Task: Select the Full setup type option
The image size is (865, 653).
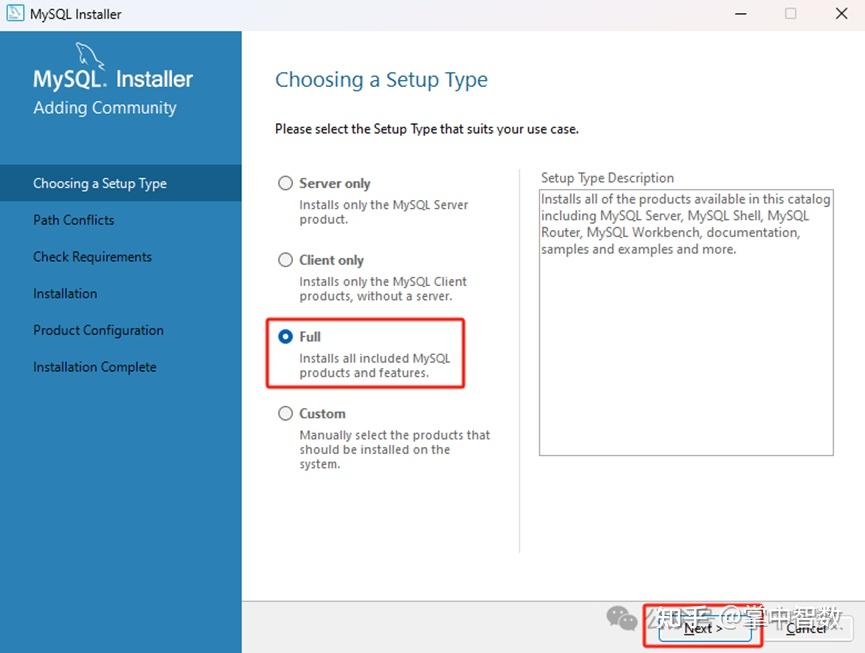Action: click(x=285, y=336)
